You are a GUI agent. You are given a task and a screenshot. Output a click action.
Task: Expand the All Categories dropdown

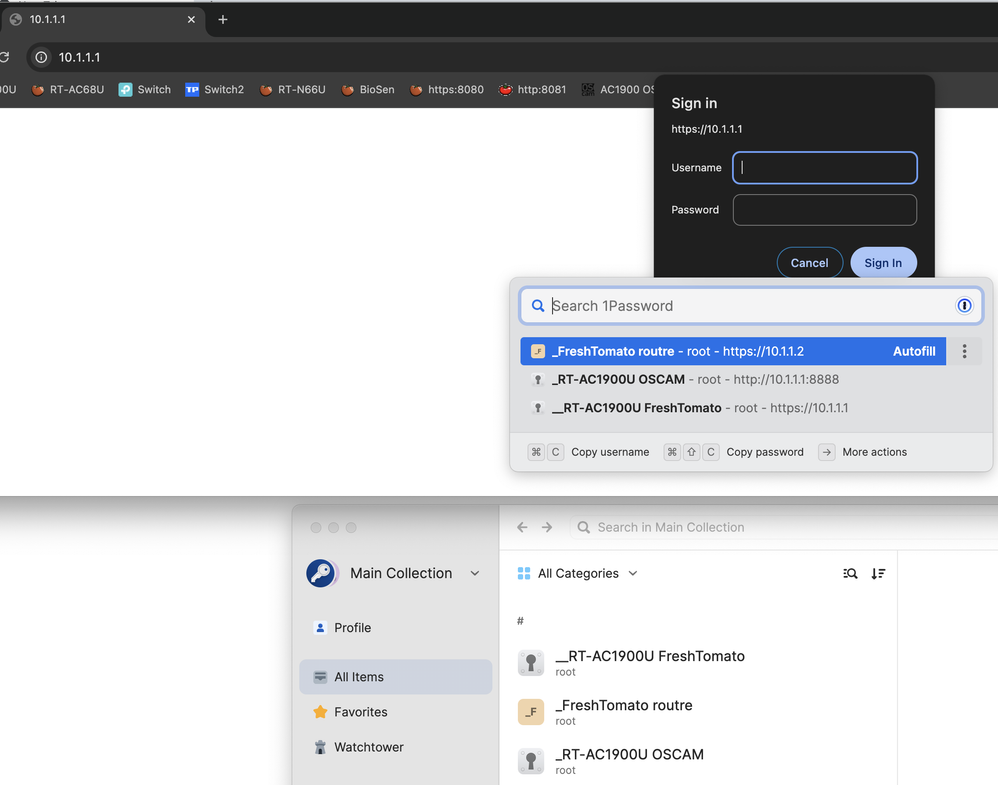tap(578, 574)
